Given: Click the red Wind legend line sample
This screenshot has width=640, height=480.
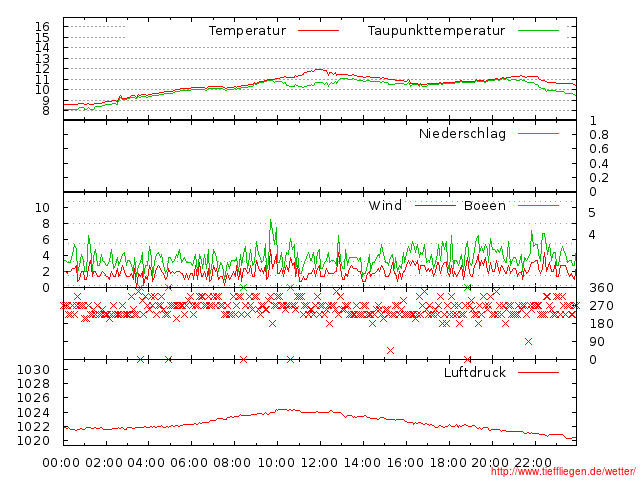Looking at the screenshot, I should tap(435, 205).
